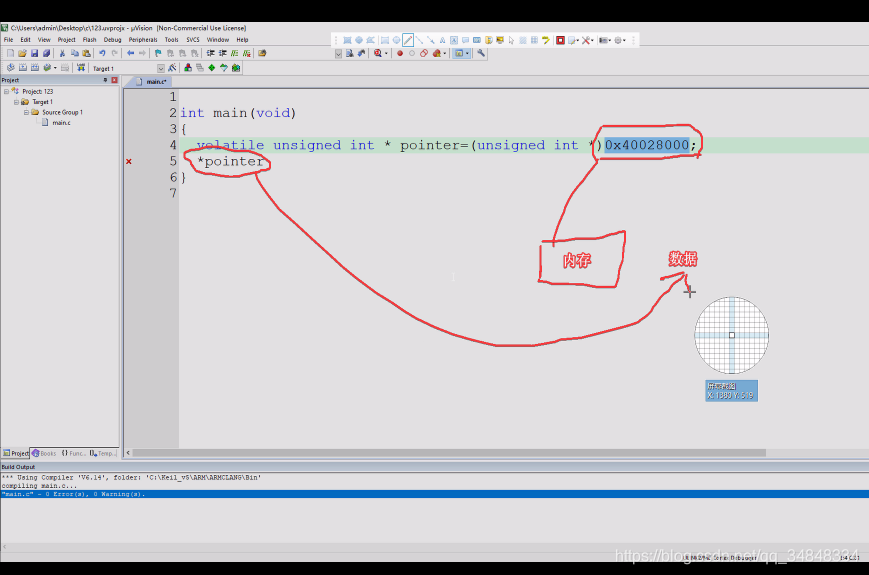Screen dimensions: 869x575
Task: Click the Paste icon
Action: [86, 53]
